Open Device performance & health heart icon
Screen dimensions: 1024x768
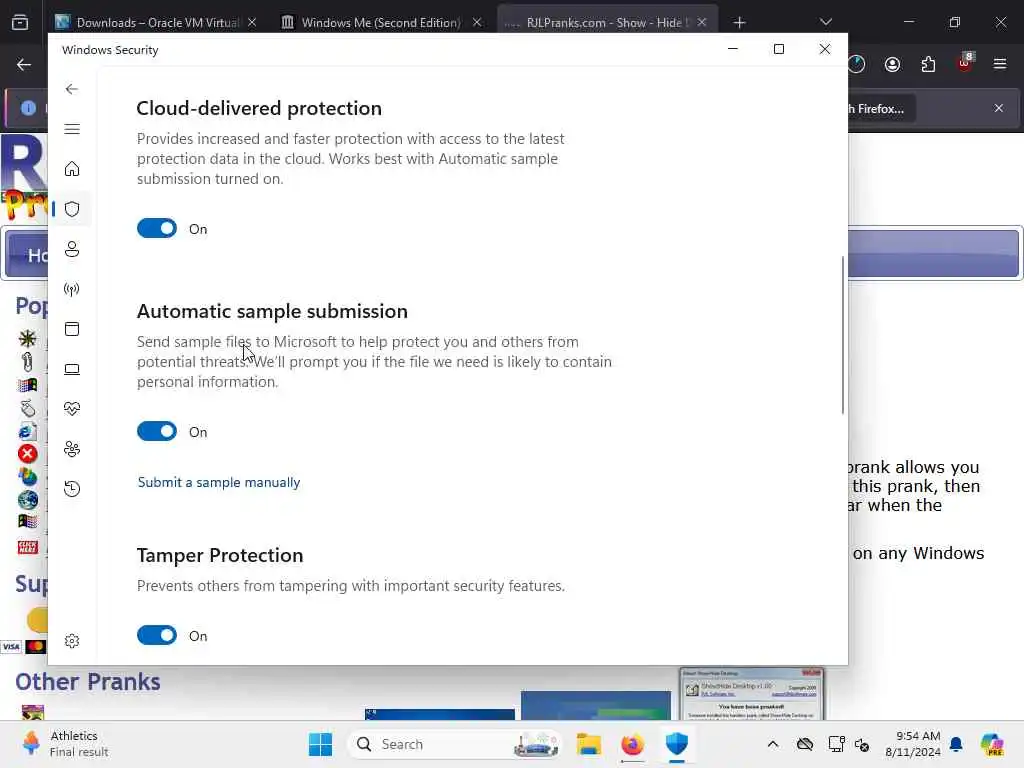point(72,409)
